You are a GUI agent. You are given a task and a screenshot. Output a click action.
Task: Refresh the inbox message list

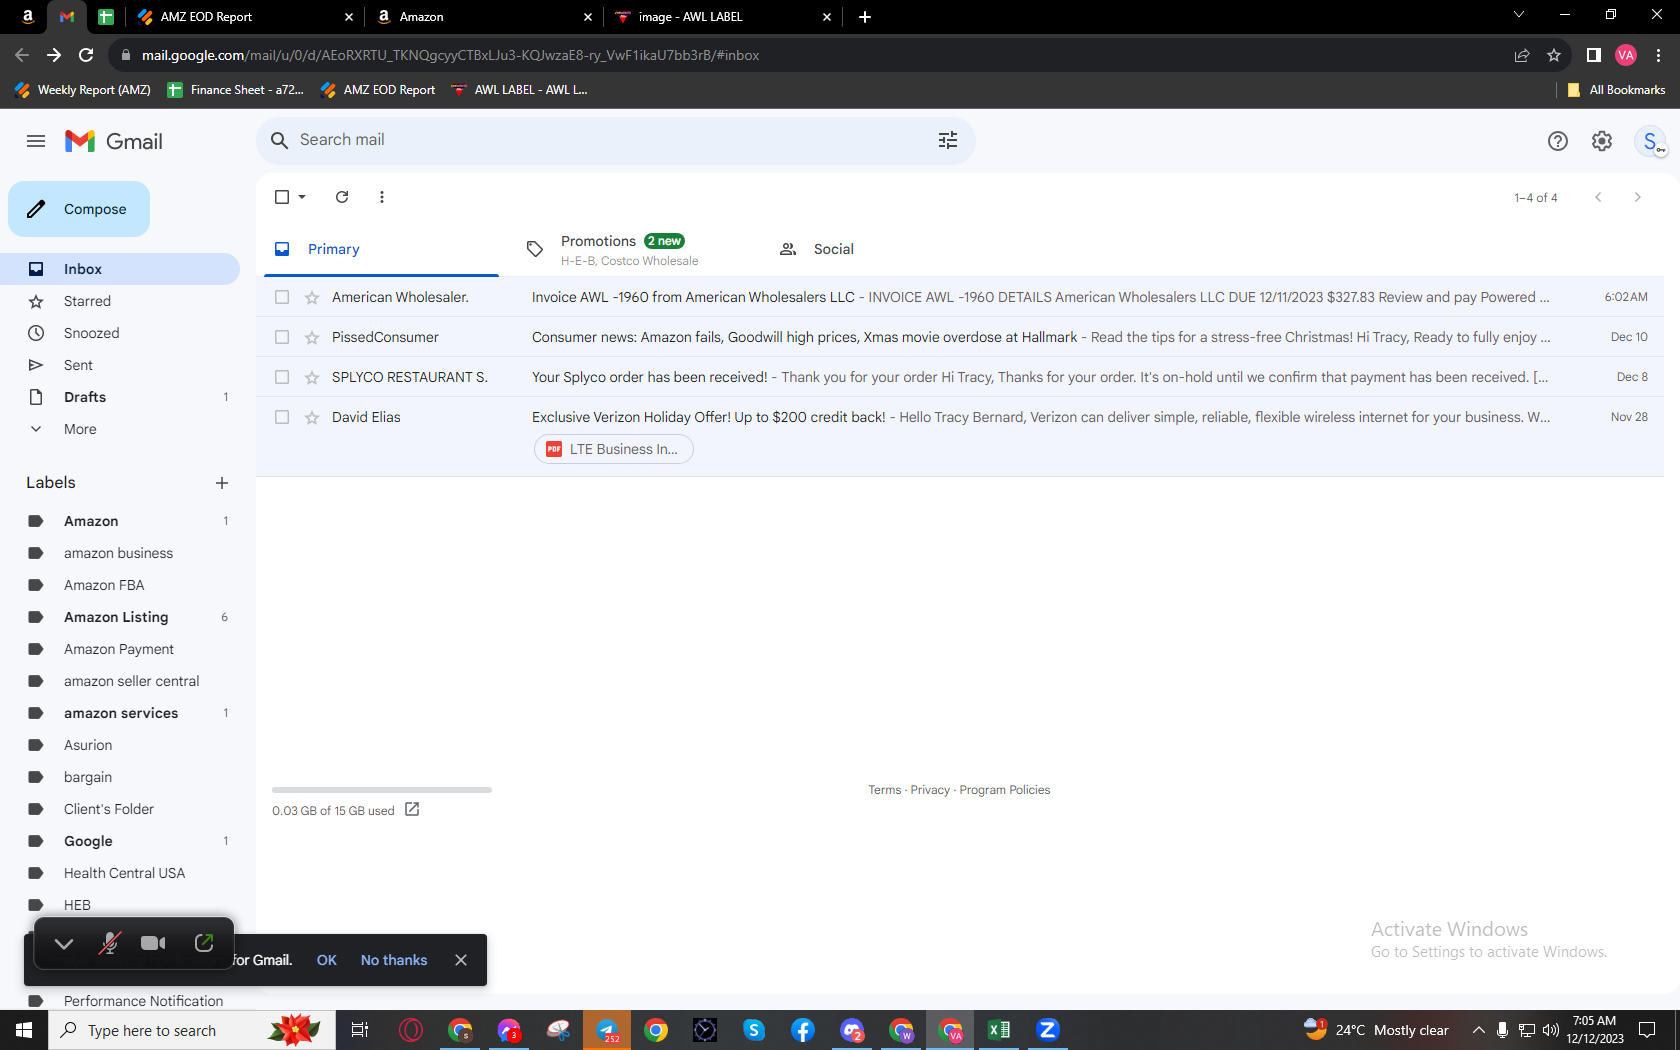click(342, 197)
